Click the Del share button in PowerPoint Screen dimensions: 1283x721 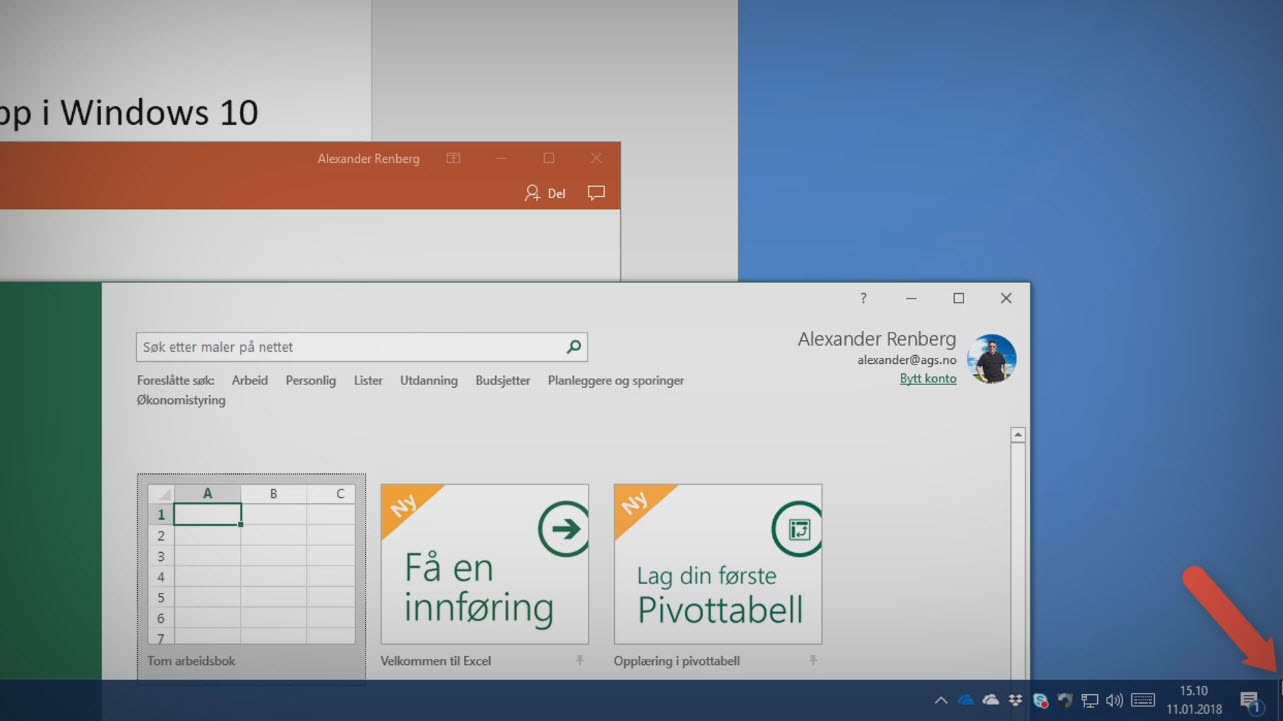coord(546,193)
